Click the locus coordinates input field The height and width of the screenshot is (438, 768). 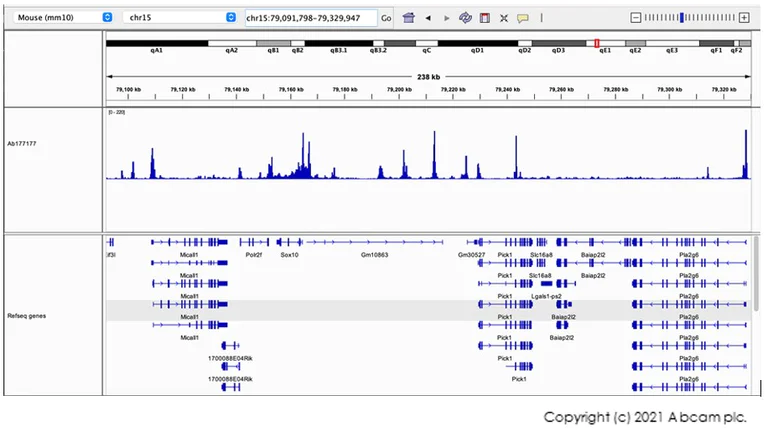tap(311, 18)
